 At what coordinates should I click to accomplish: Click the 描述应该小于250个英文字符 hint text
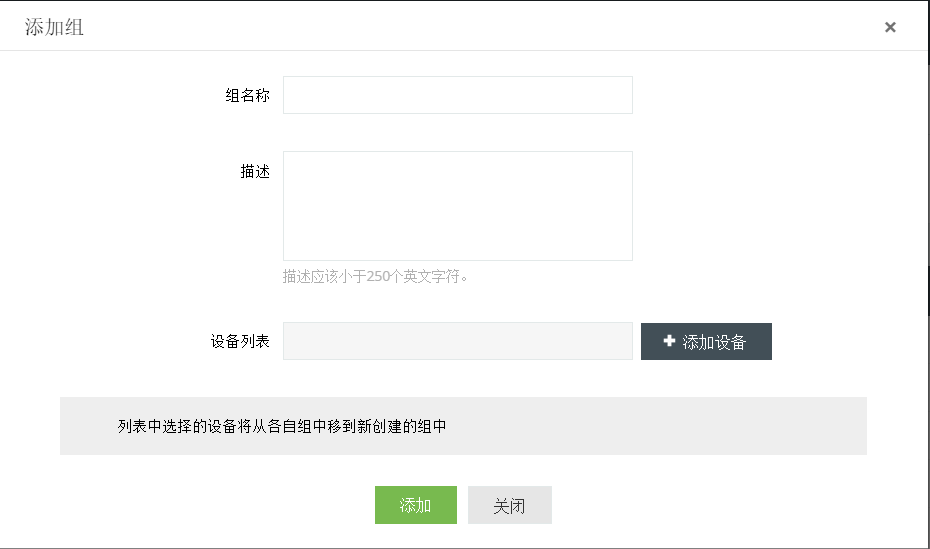pos(375,277)
